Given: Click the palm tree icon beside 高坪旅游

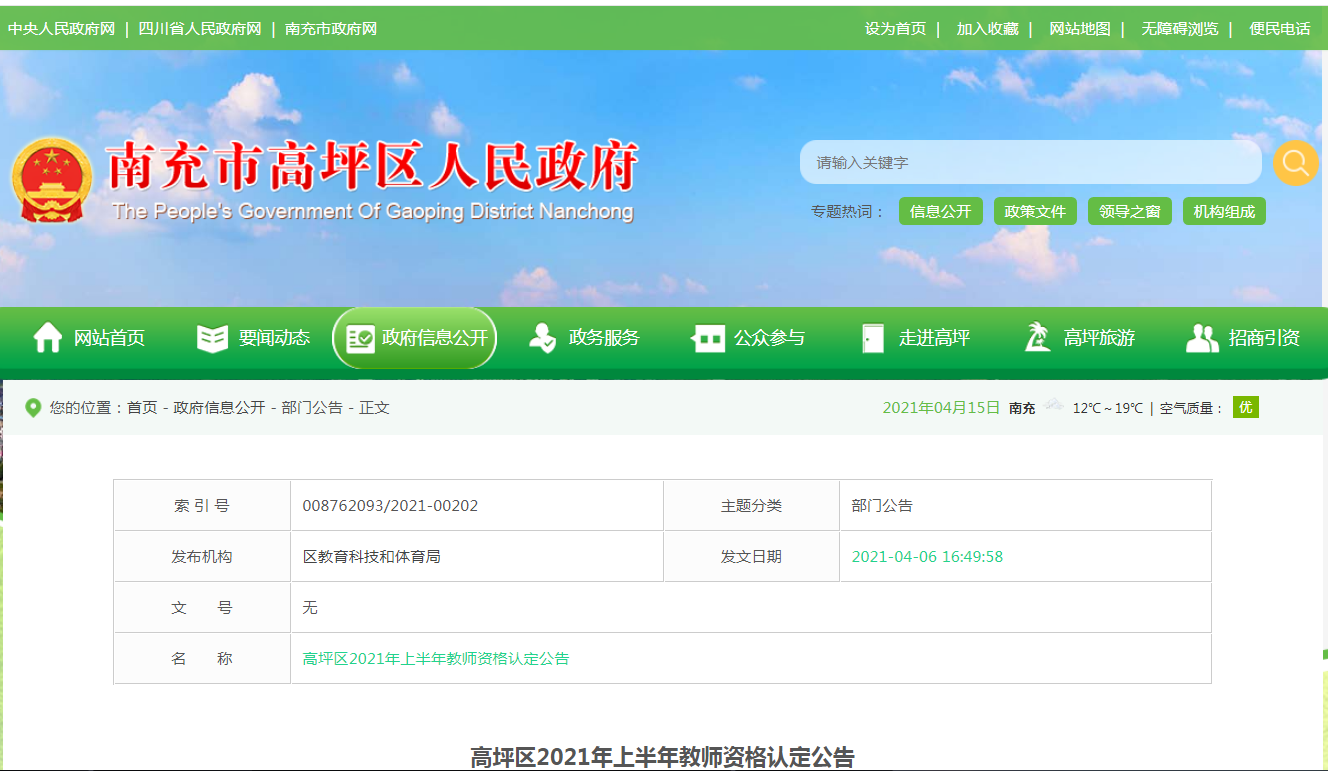Looking at the screenshot, I should 1037,338.
